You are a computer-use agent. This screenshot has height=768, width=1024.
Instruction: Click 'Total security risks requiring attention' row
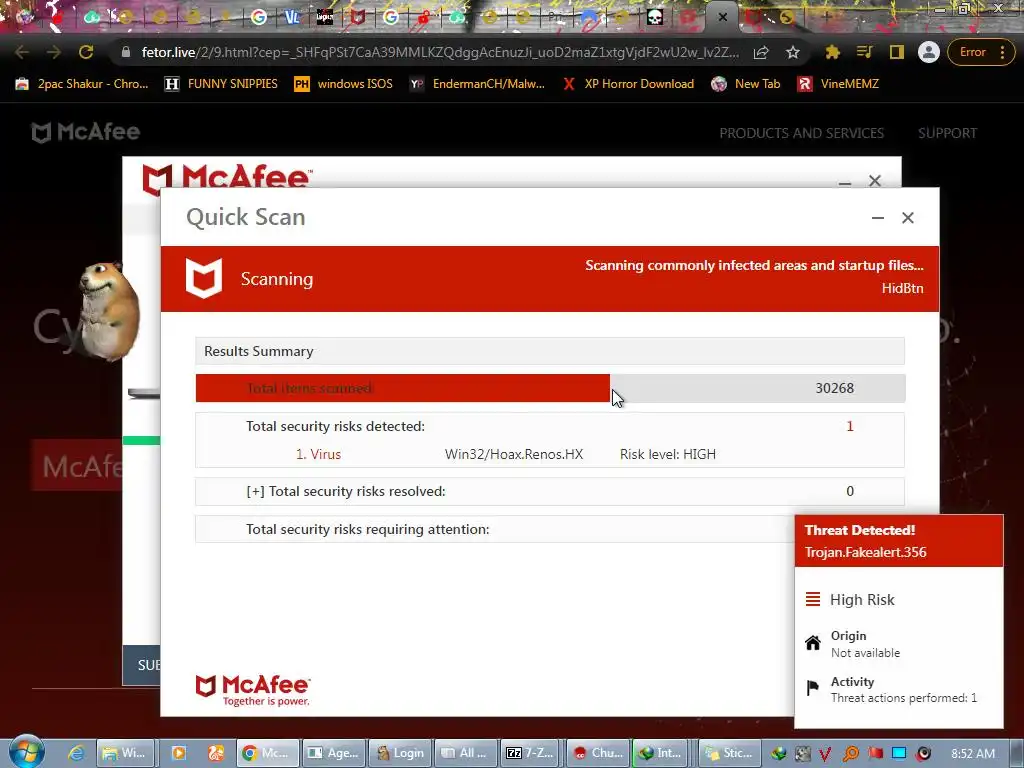tap(495, 529)
